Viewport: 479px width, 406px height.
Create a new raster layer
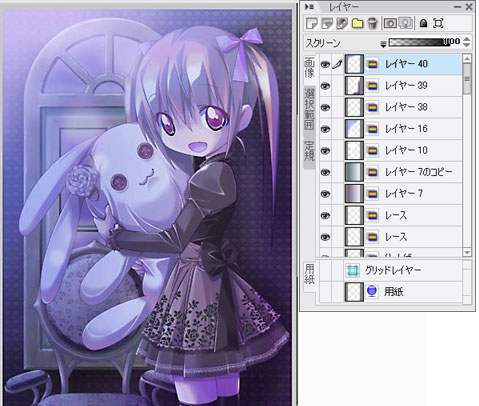312,23
